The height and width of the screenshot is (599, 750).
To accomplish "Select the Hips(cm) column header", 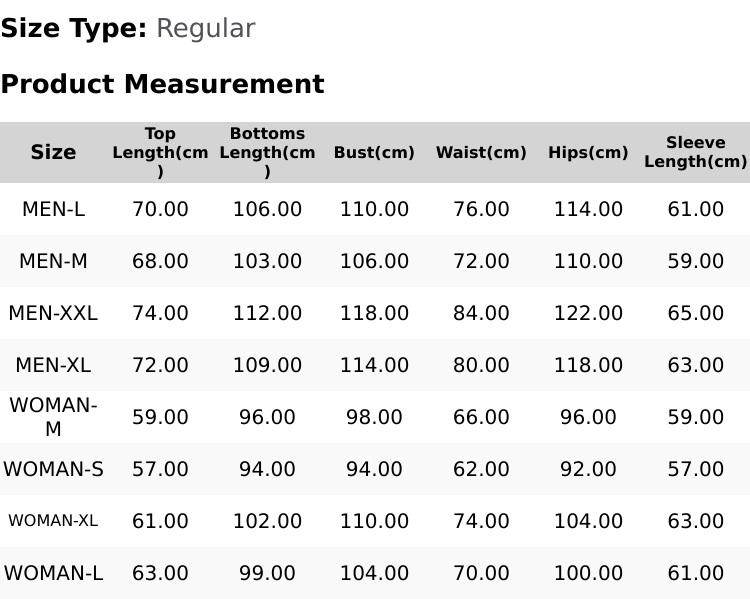I will [588, 152].
